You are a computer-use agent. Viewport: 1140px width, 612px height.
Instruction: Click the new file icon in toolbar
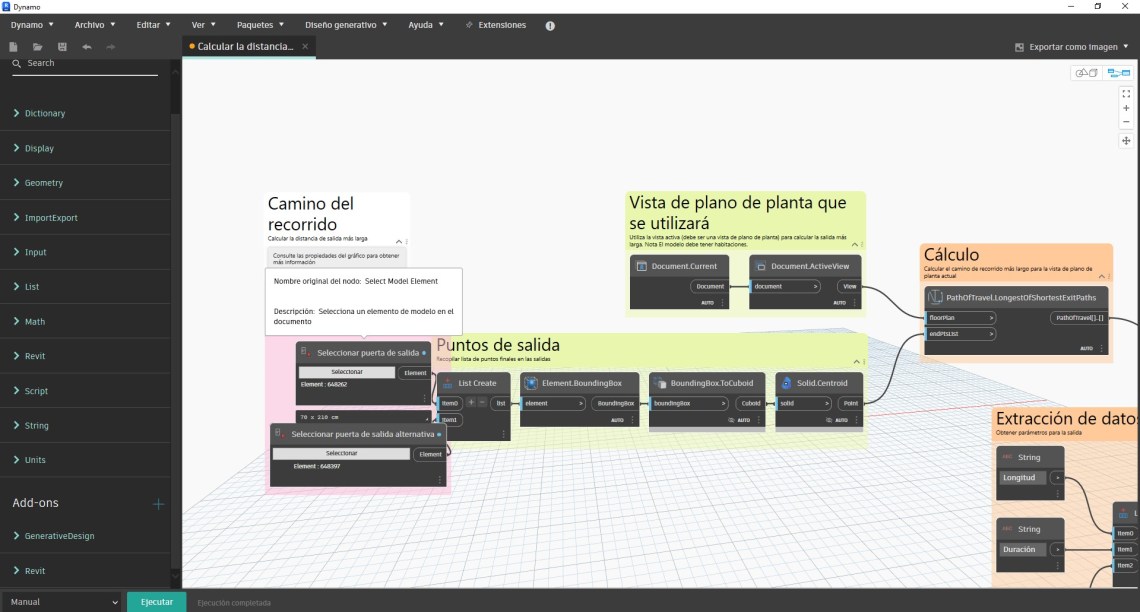[x=14, y=47]
